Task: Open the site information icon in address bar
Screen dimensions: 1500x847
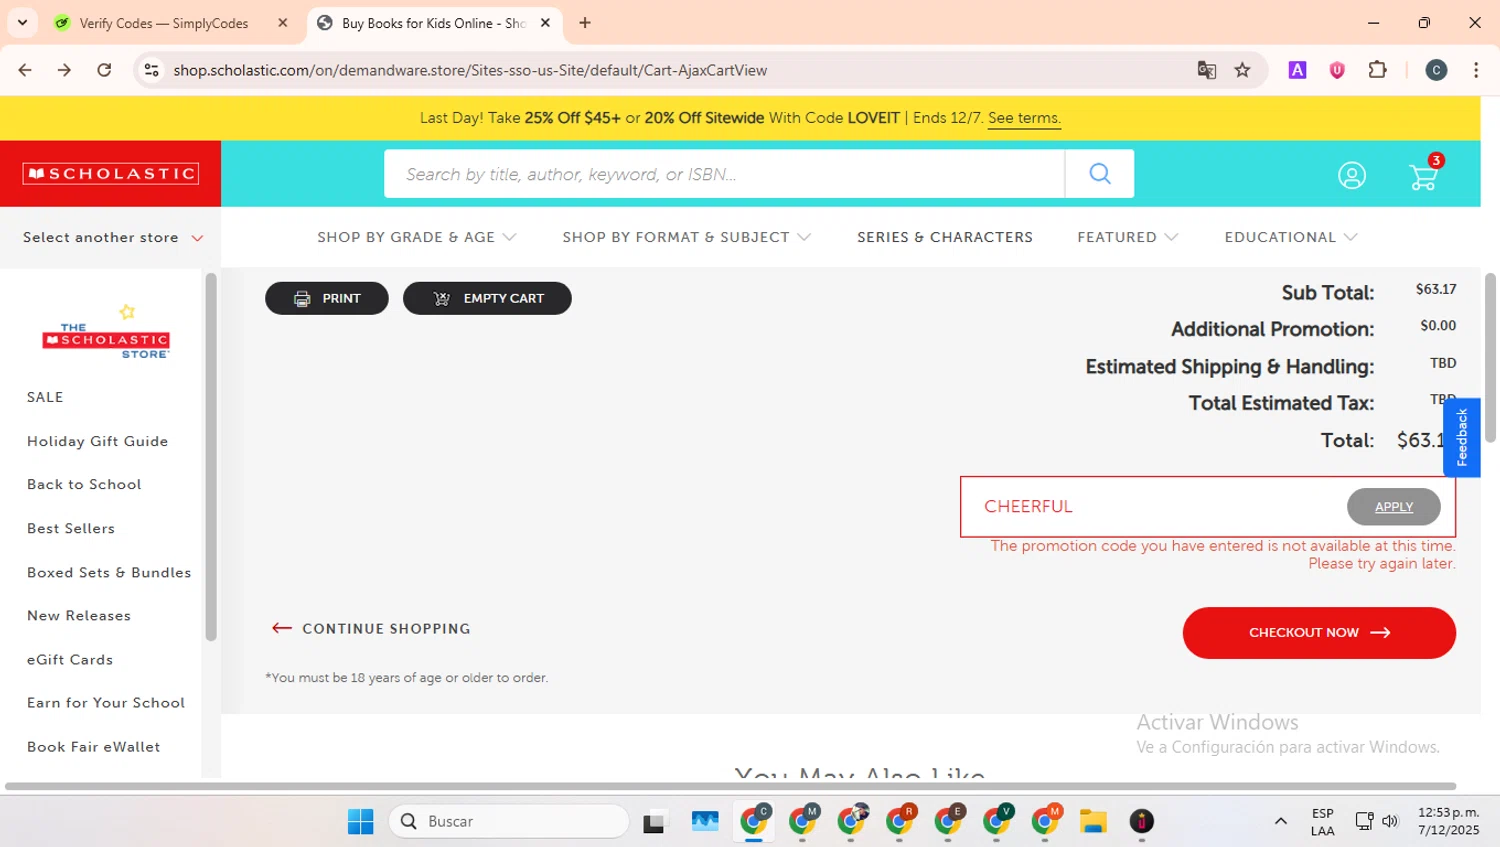Action: [151, 70]
